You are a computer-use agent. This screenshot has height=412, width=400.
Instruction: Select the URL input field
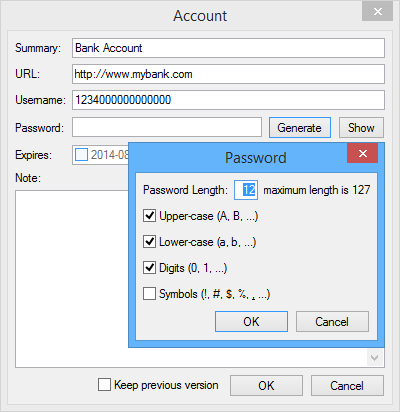pyautogui.click(x=228, y=74)
